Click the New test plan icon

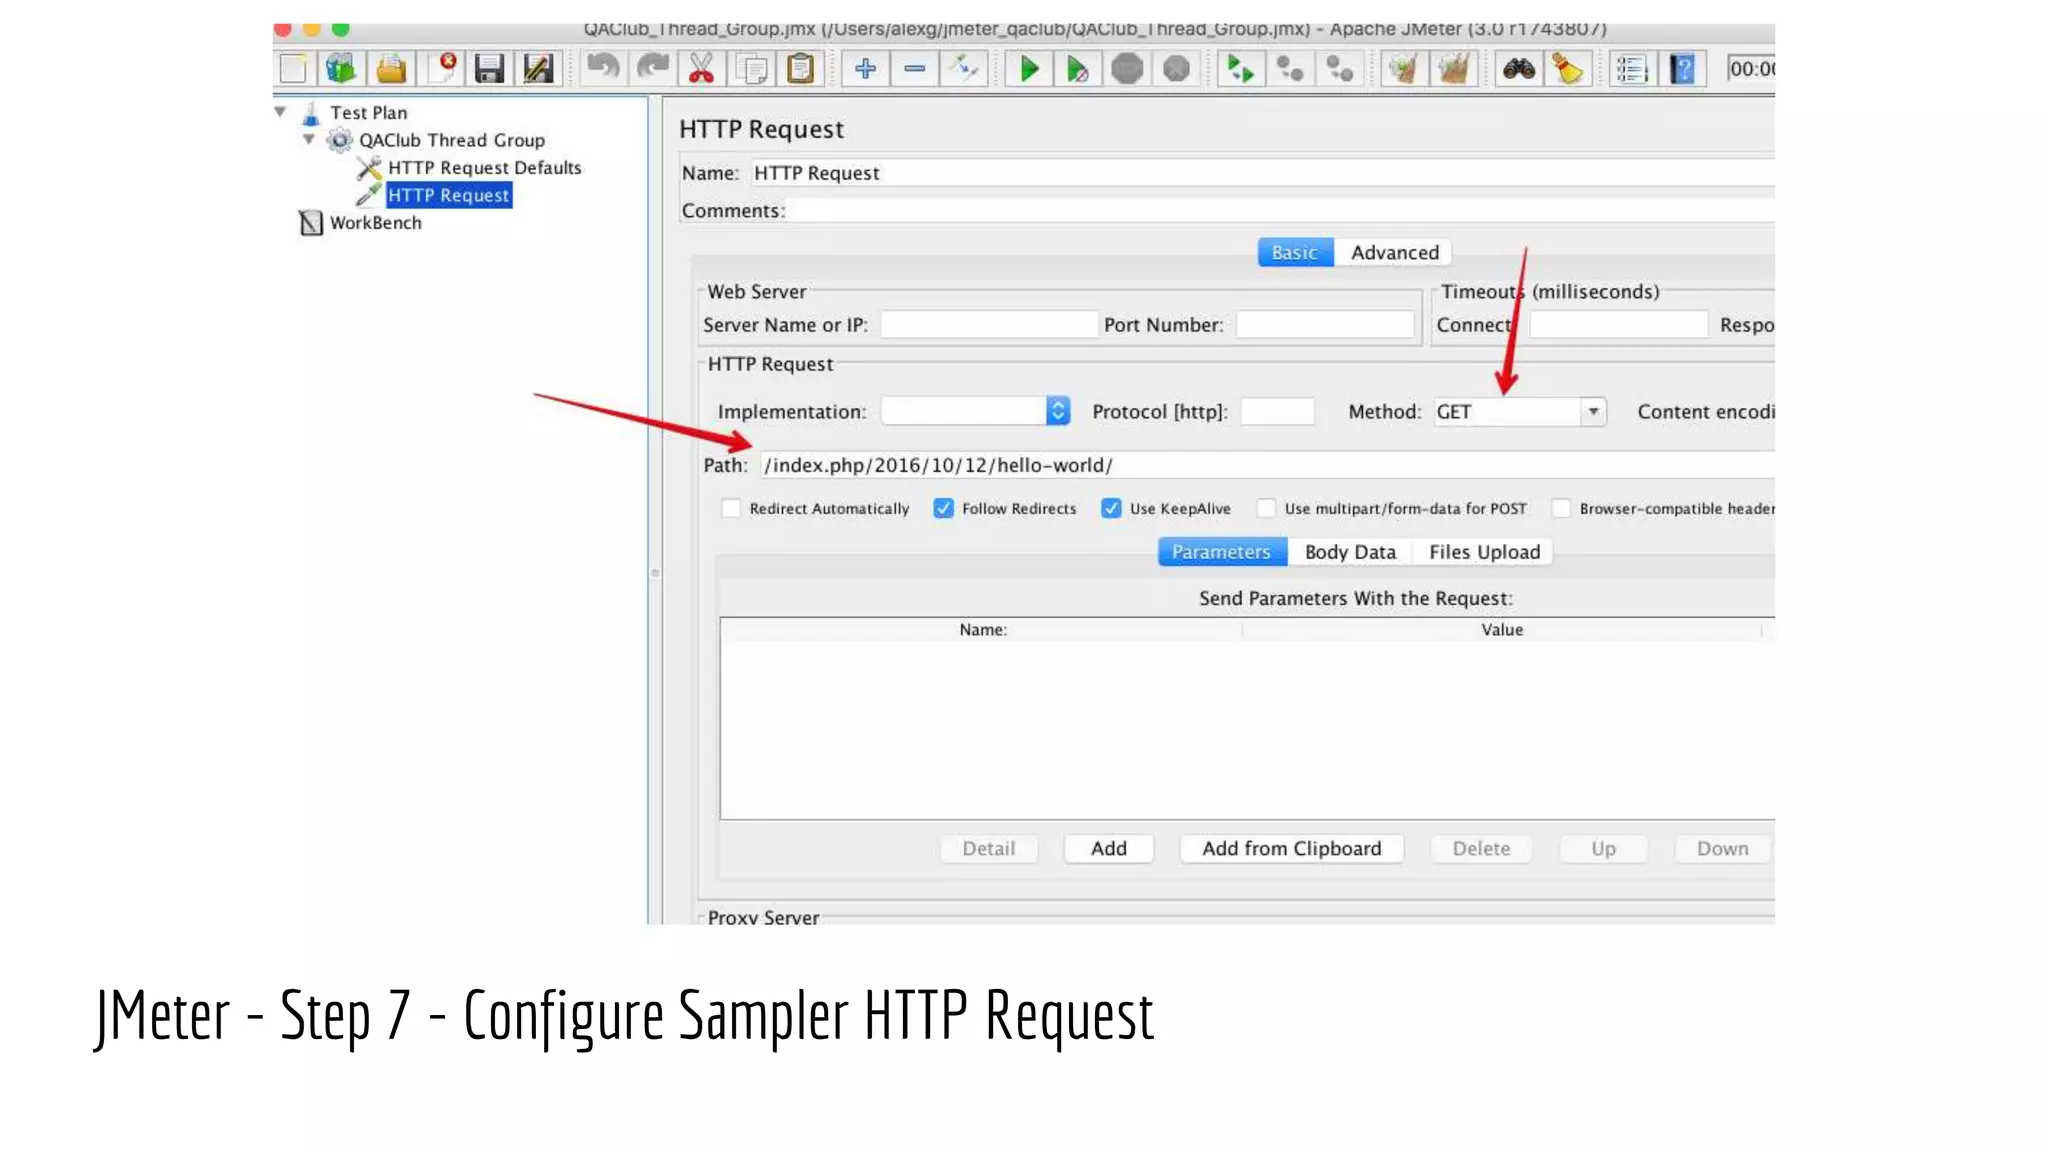tap(293, 69)
